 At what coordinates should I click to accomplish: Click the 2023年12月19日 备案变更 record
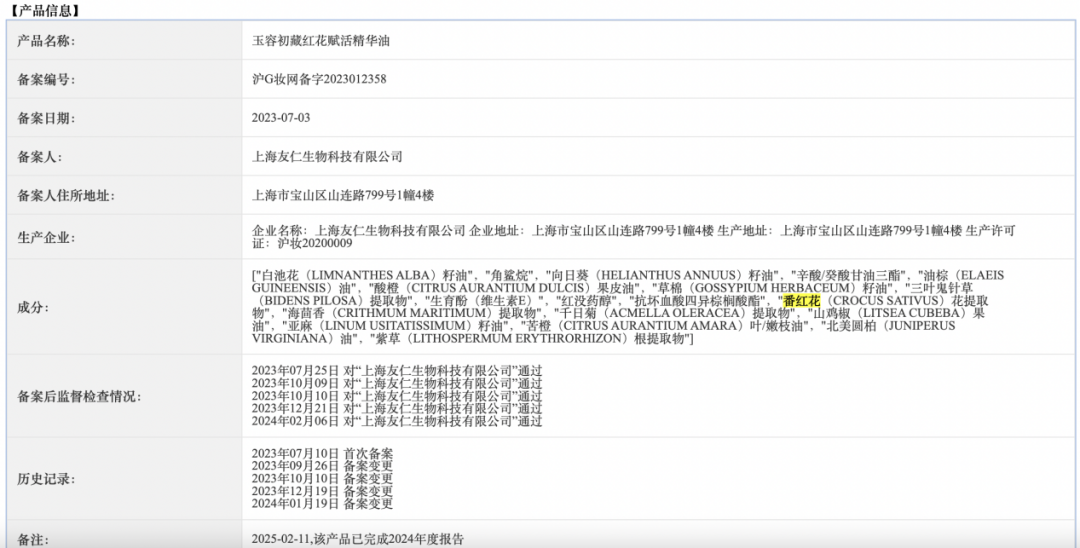(x=322, y=492)
